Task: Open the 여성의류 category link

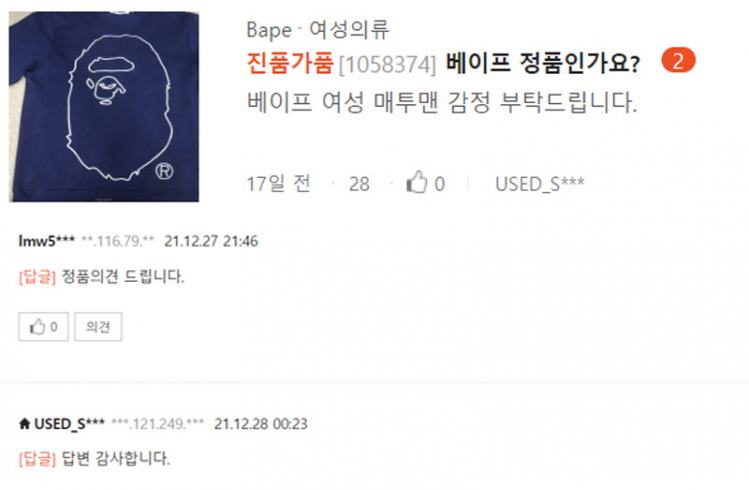Action: tap(349, 30)
